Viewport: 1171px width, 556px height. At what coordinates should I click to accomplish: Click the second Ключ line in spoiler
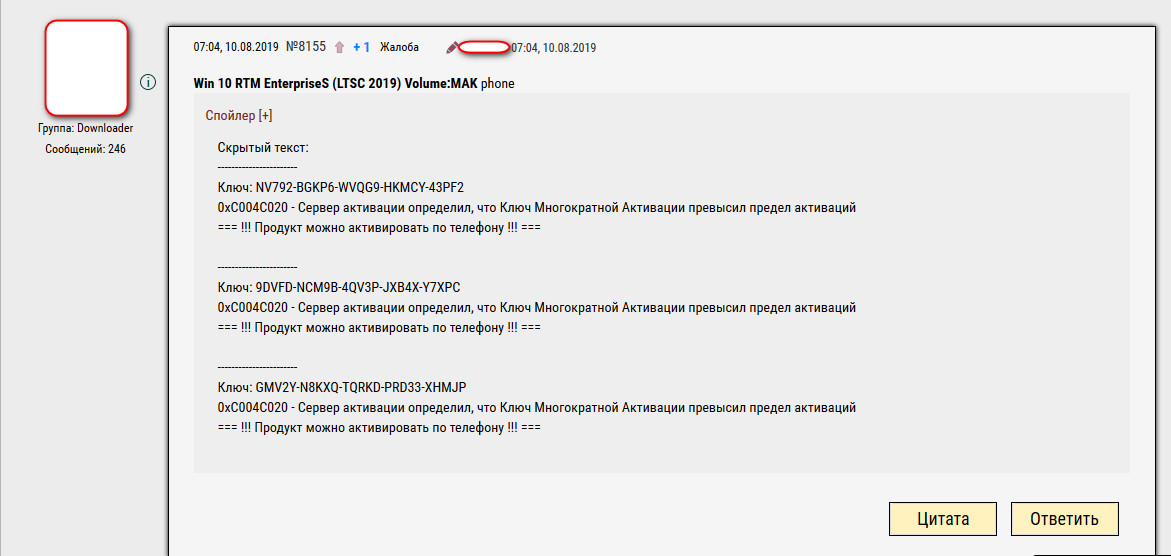click(x=338, y=288)
